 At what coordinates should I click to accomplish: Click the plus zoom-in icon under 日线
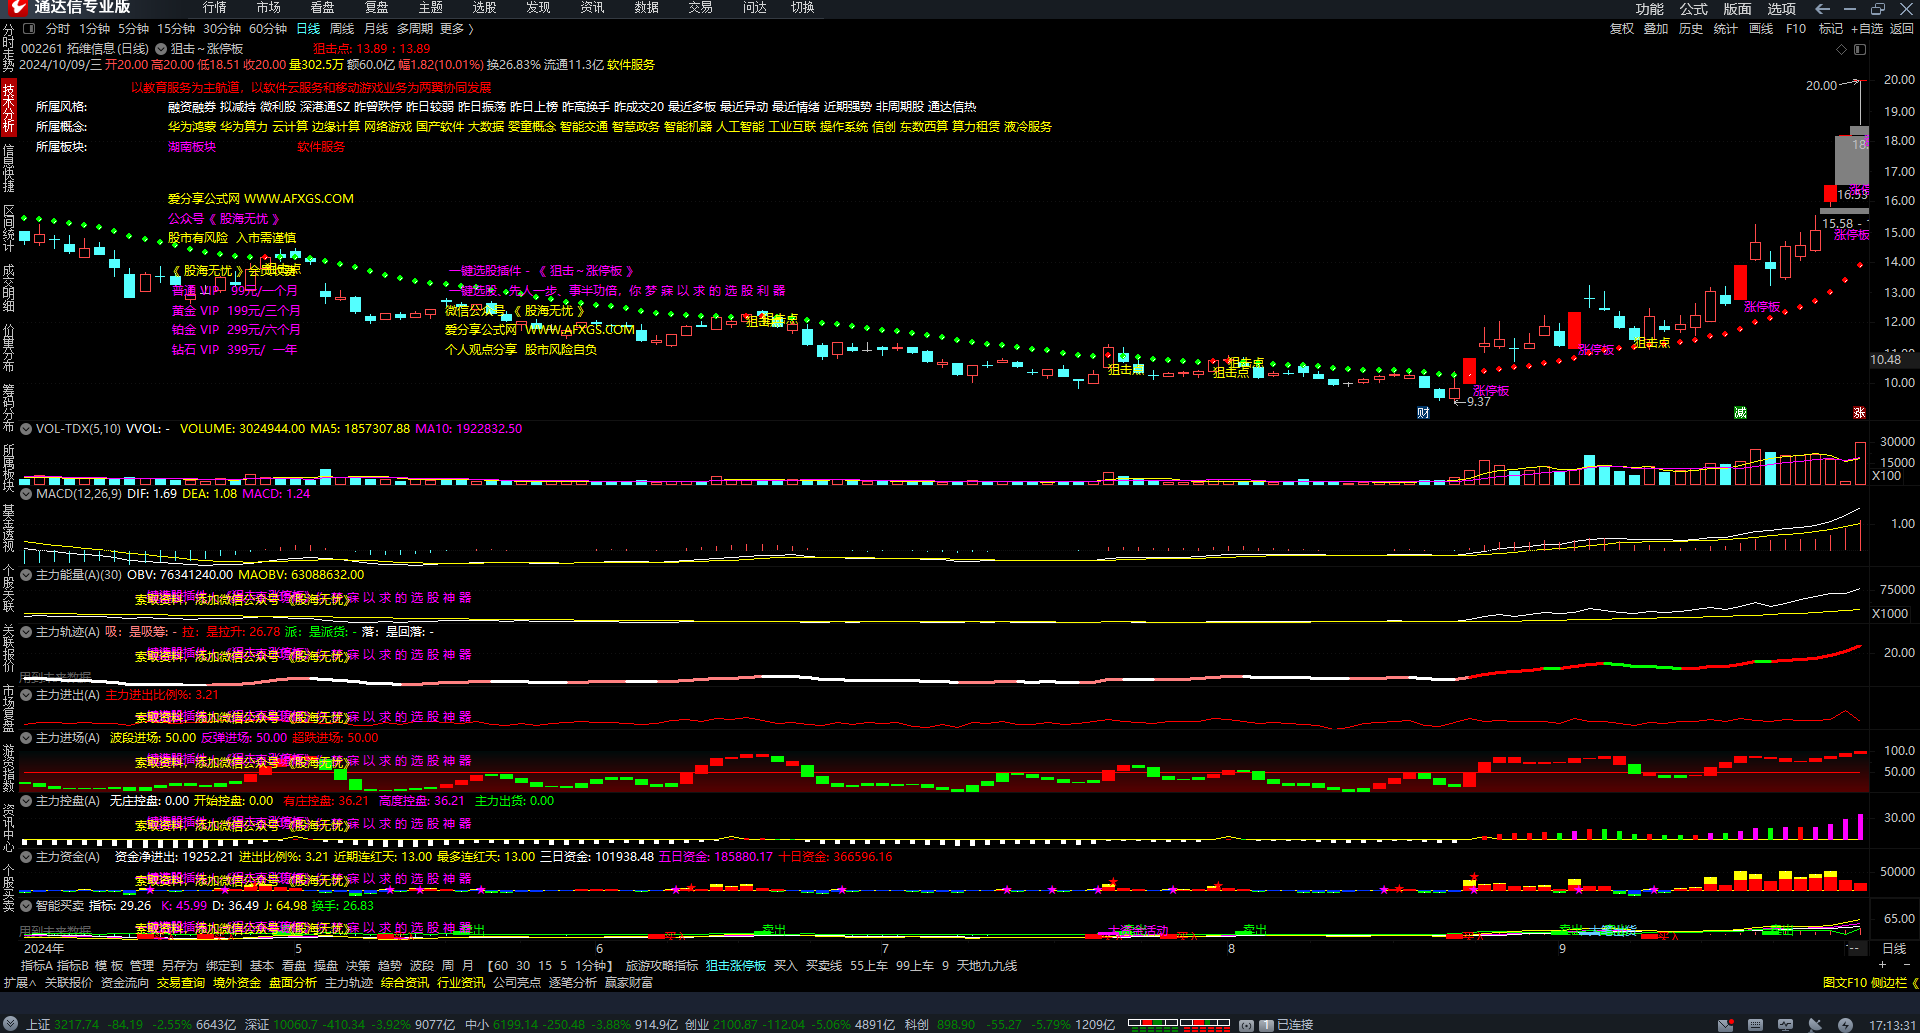click(x=1884, y=962)
